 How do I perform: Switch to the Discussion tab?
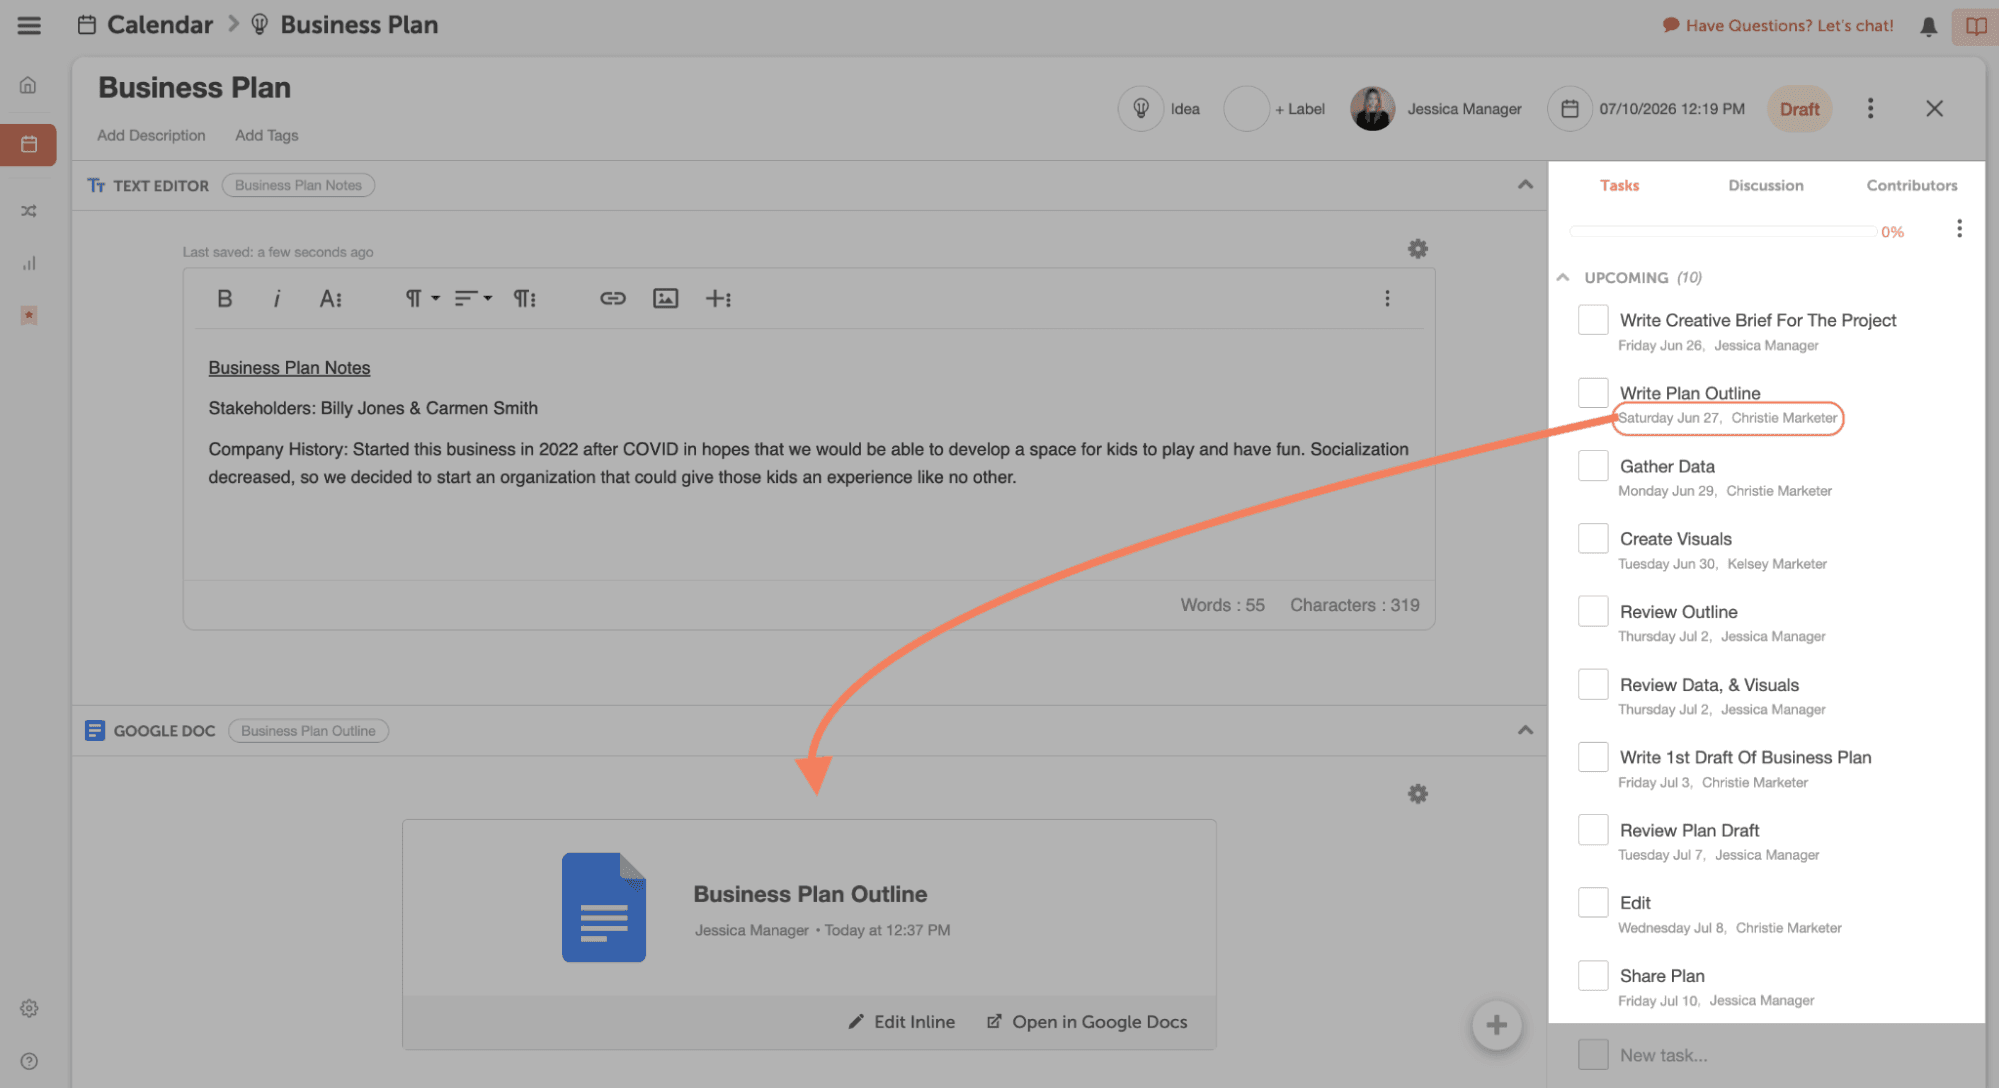tap(1765, 185)
